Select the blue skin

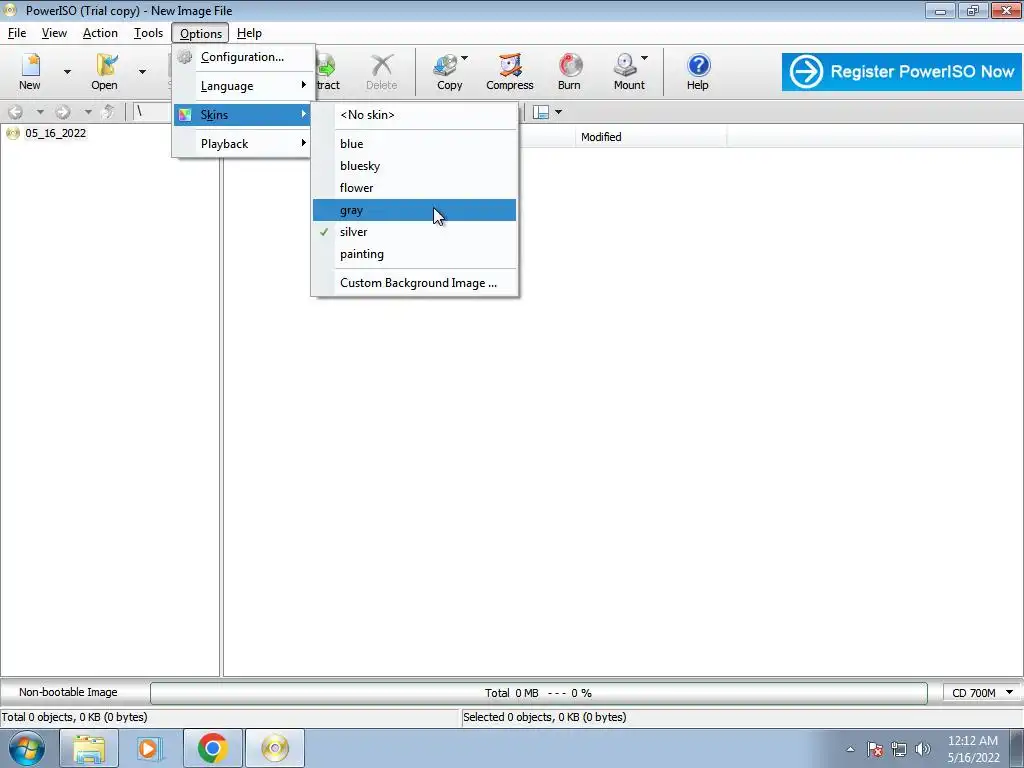pyautogui.click(x=415, y=144)
